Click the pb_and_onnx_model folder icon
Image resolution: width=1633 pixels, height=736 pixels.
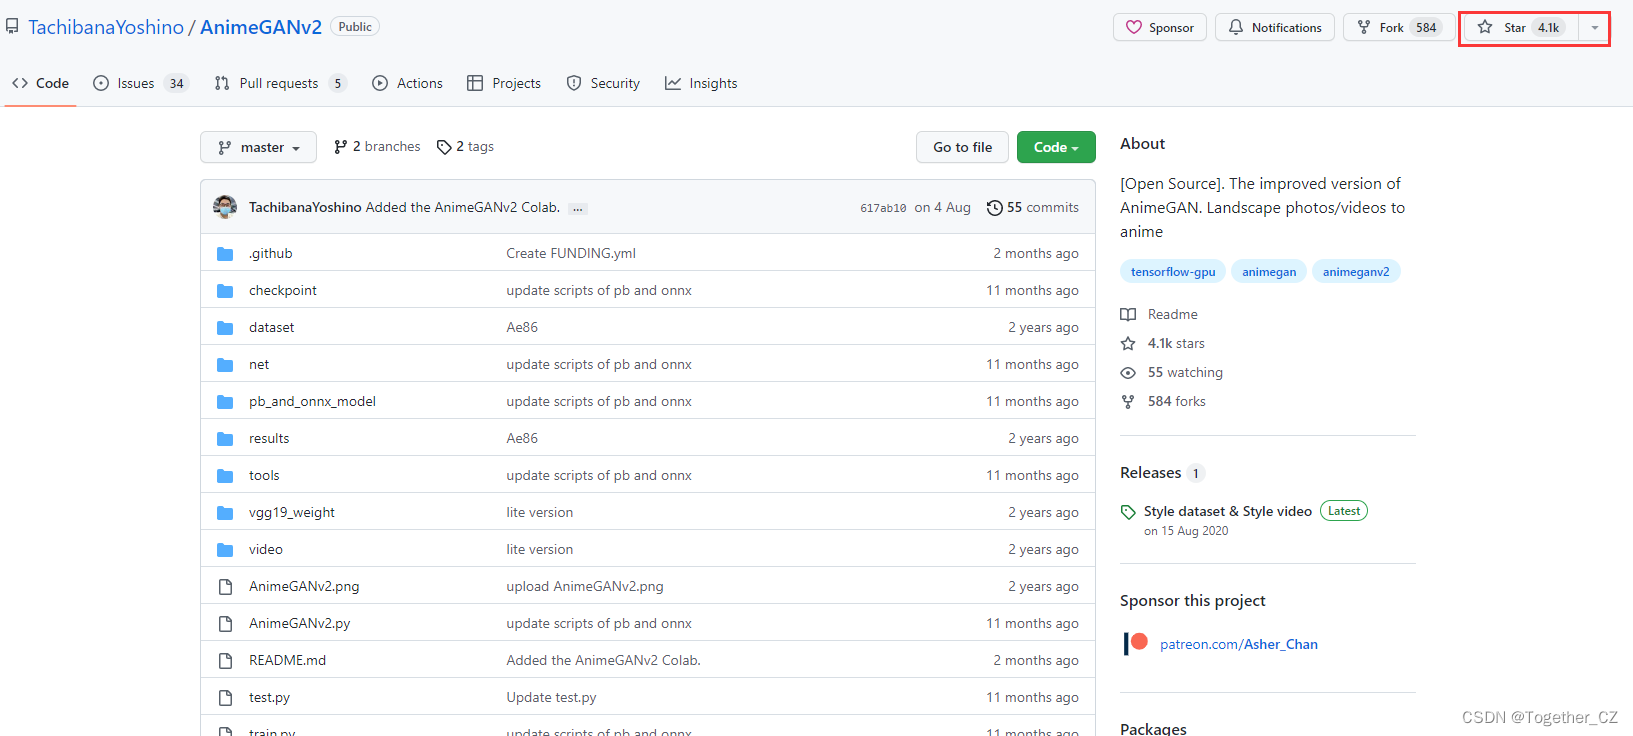tap(225, 402)
